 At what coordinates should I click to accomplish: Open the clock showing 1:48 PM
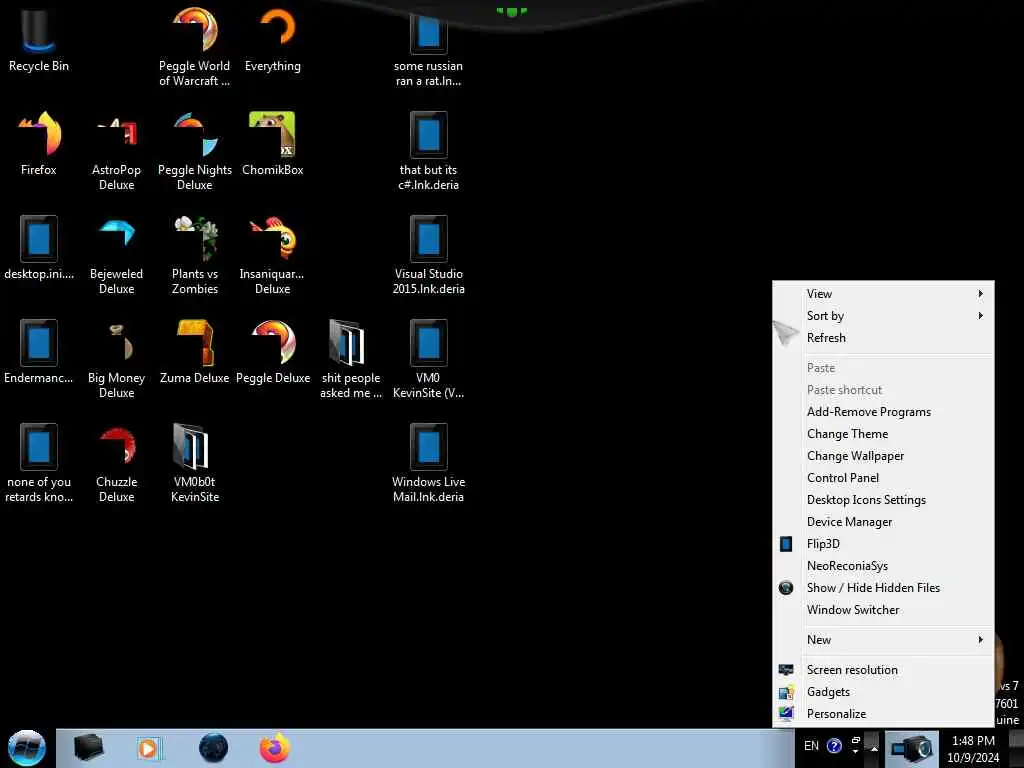pyautogui.click(x=973, y=749)
